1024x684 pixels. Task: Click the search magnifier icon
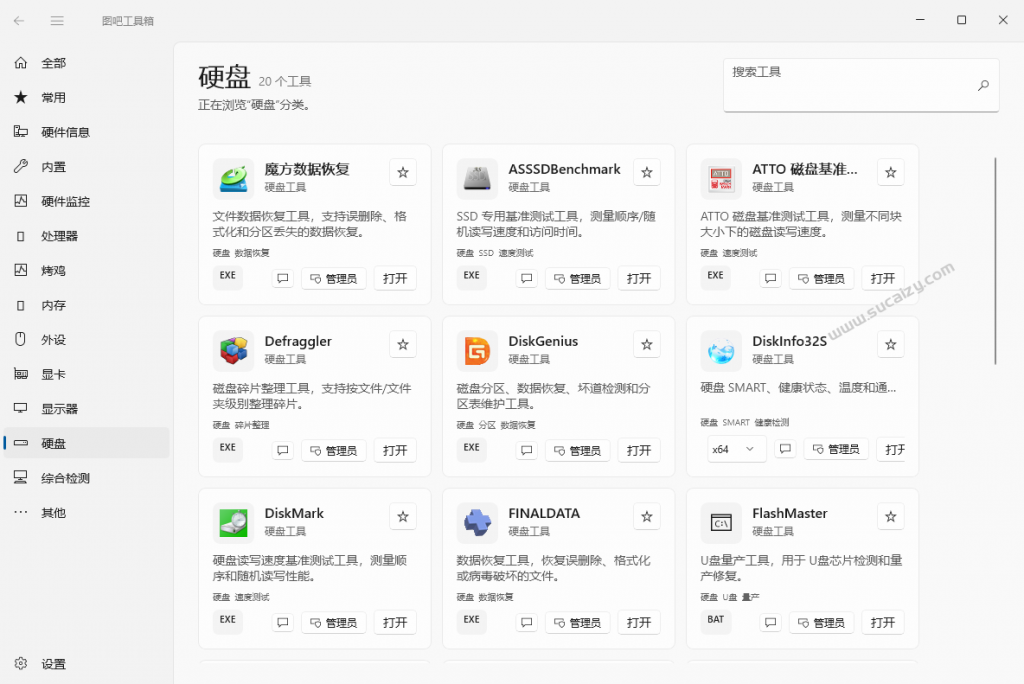coord(983,85)
